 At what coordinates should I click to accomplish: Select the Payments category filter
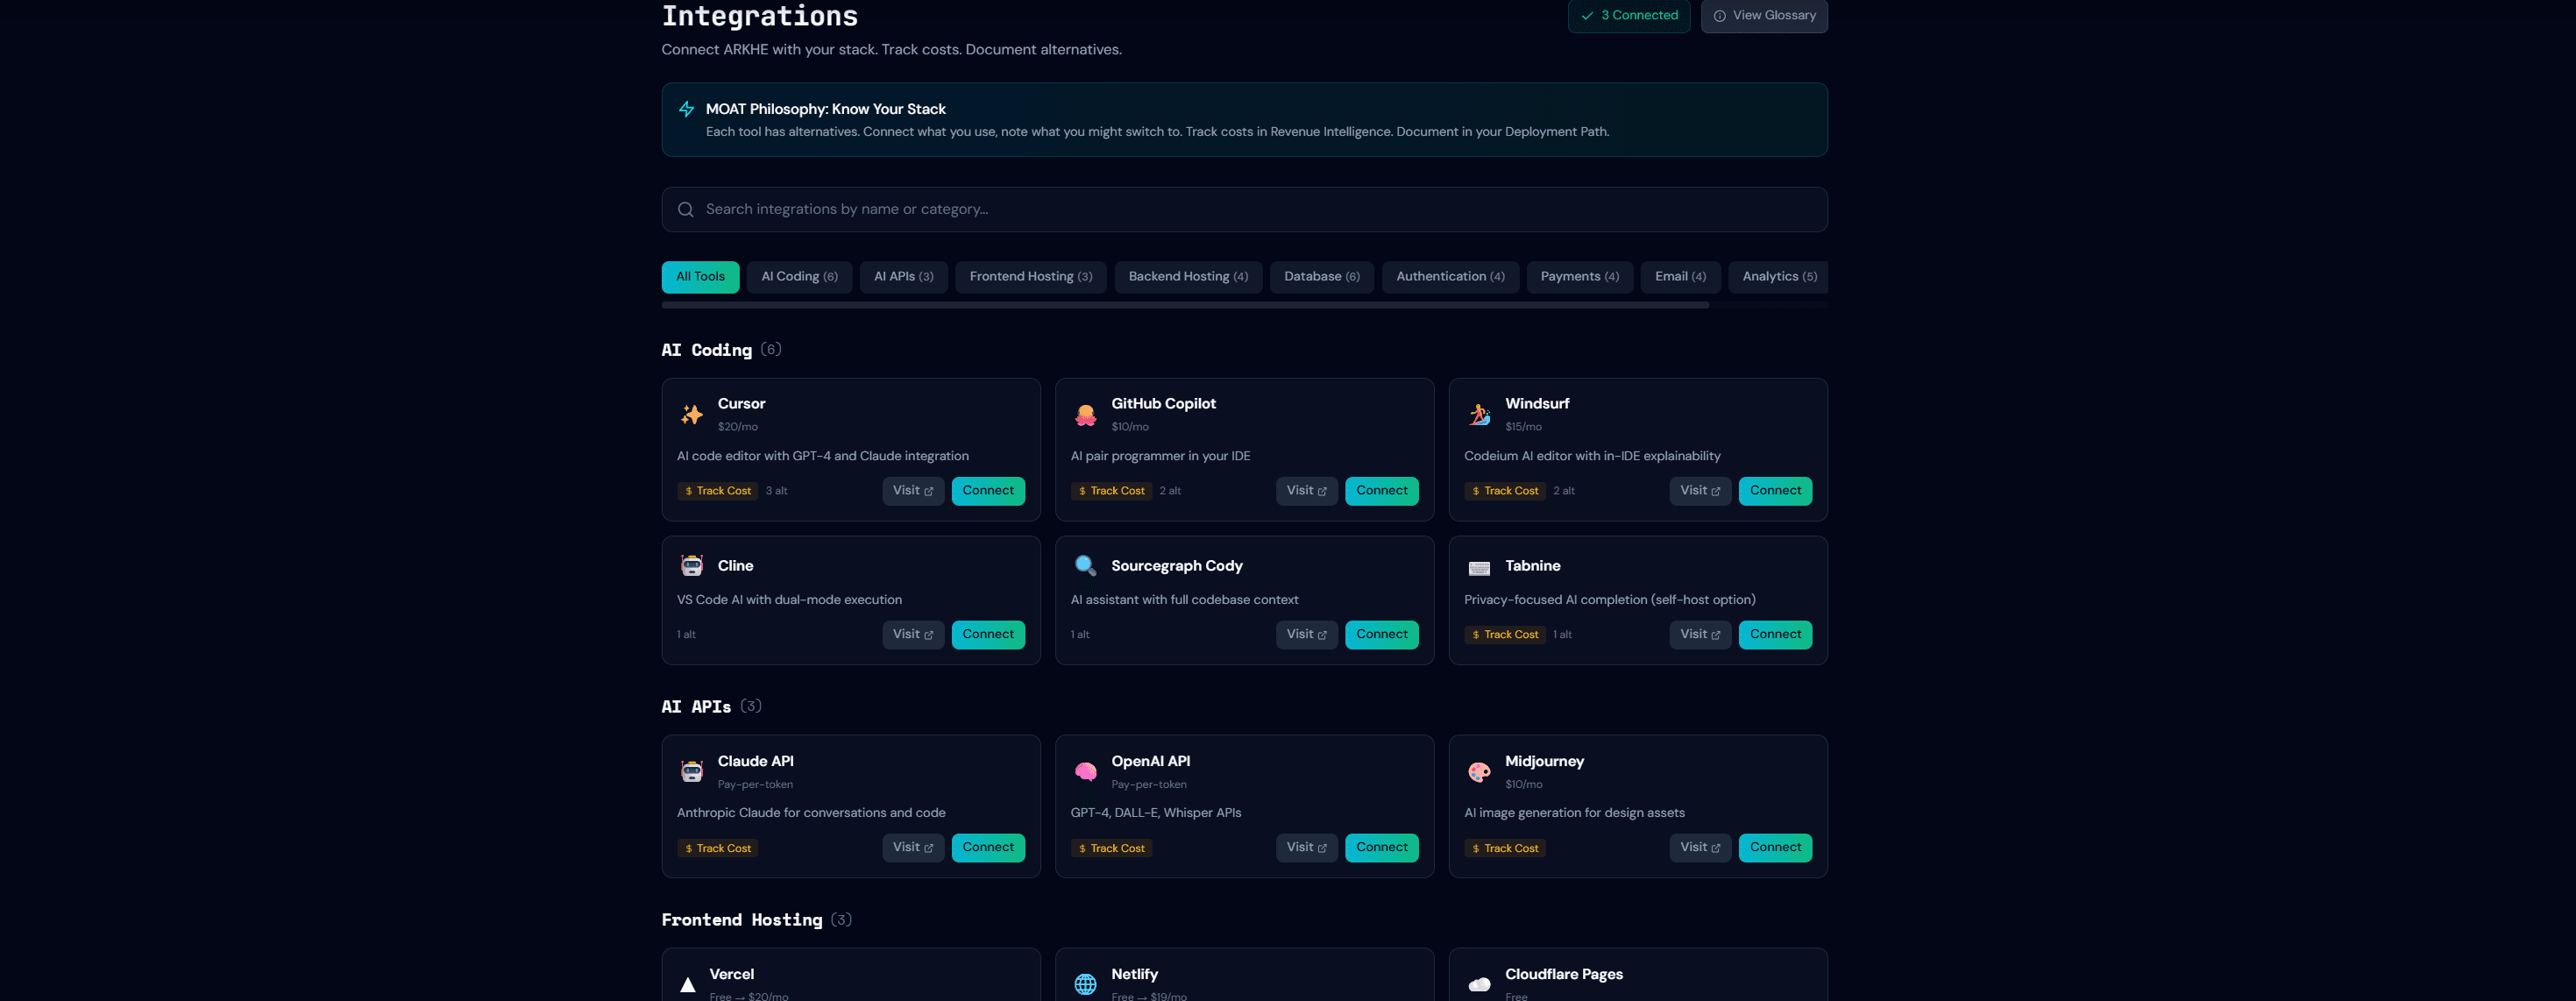1579,276
